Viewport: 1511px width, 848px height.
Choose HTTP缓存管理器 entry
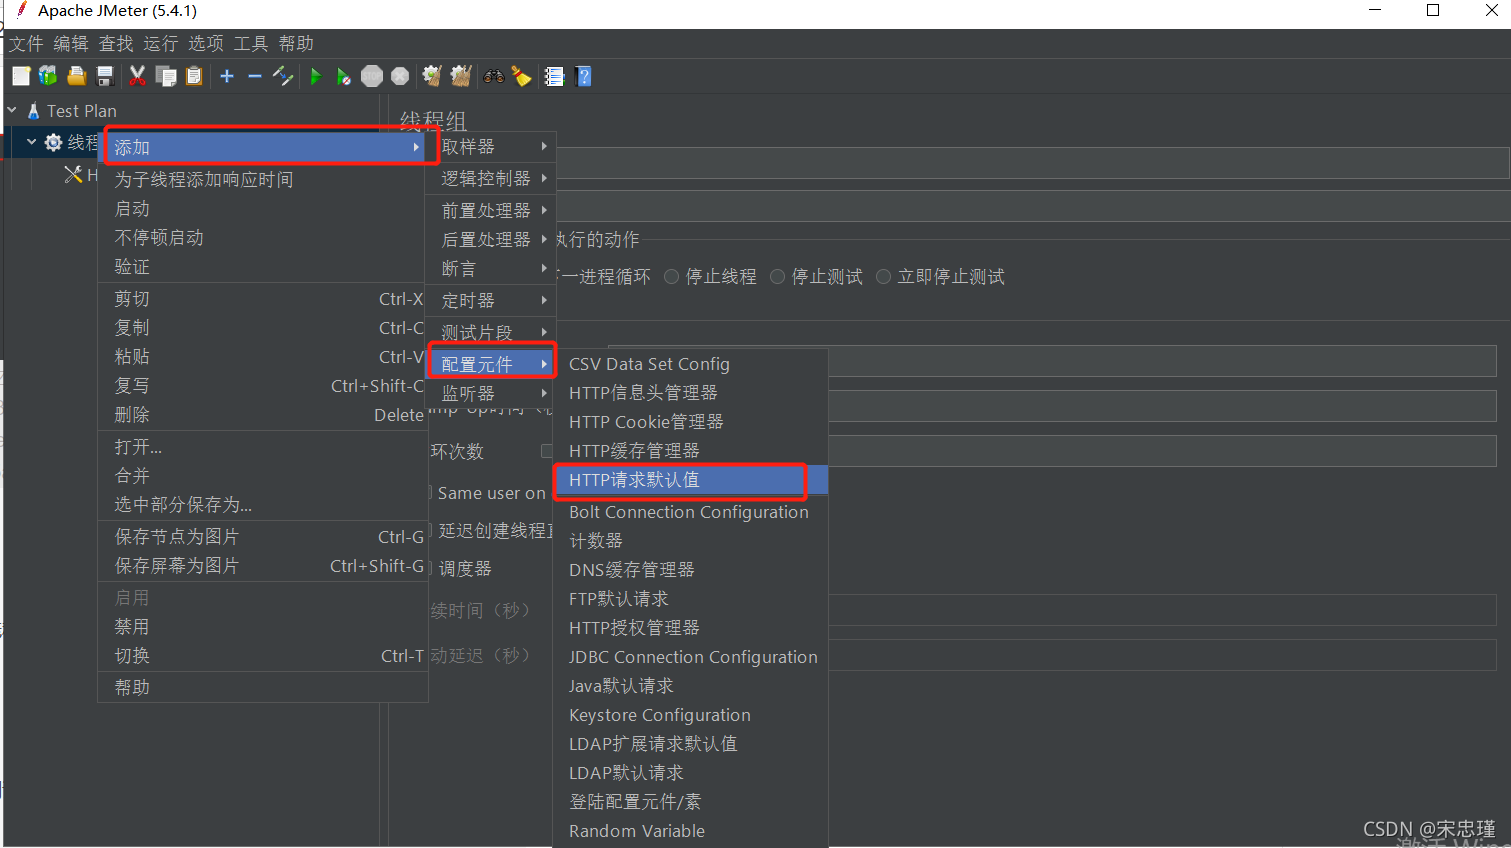pyautogui.click(x=690, y=451)
